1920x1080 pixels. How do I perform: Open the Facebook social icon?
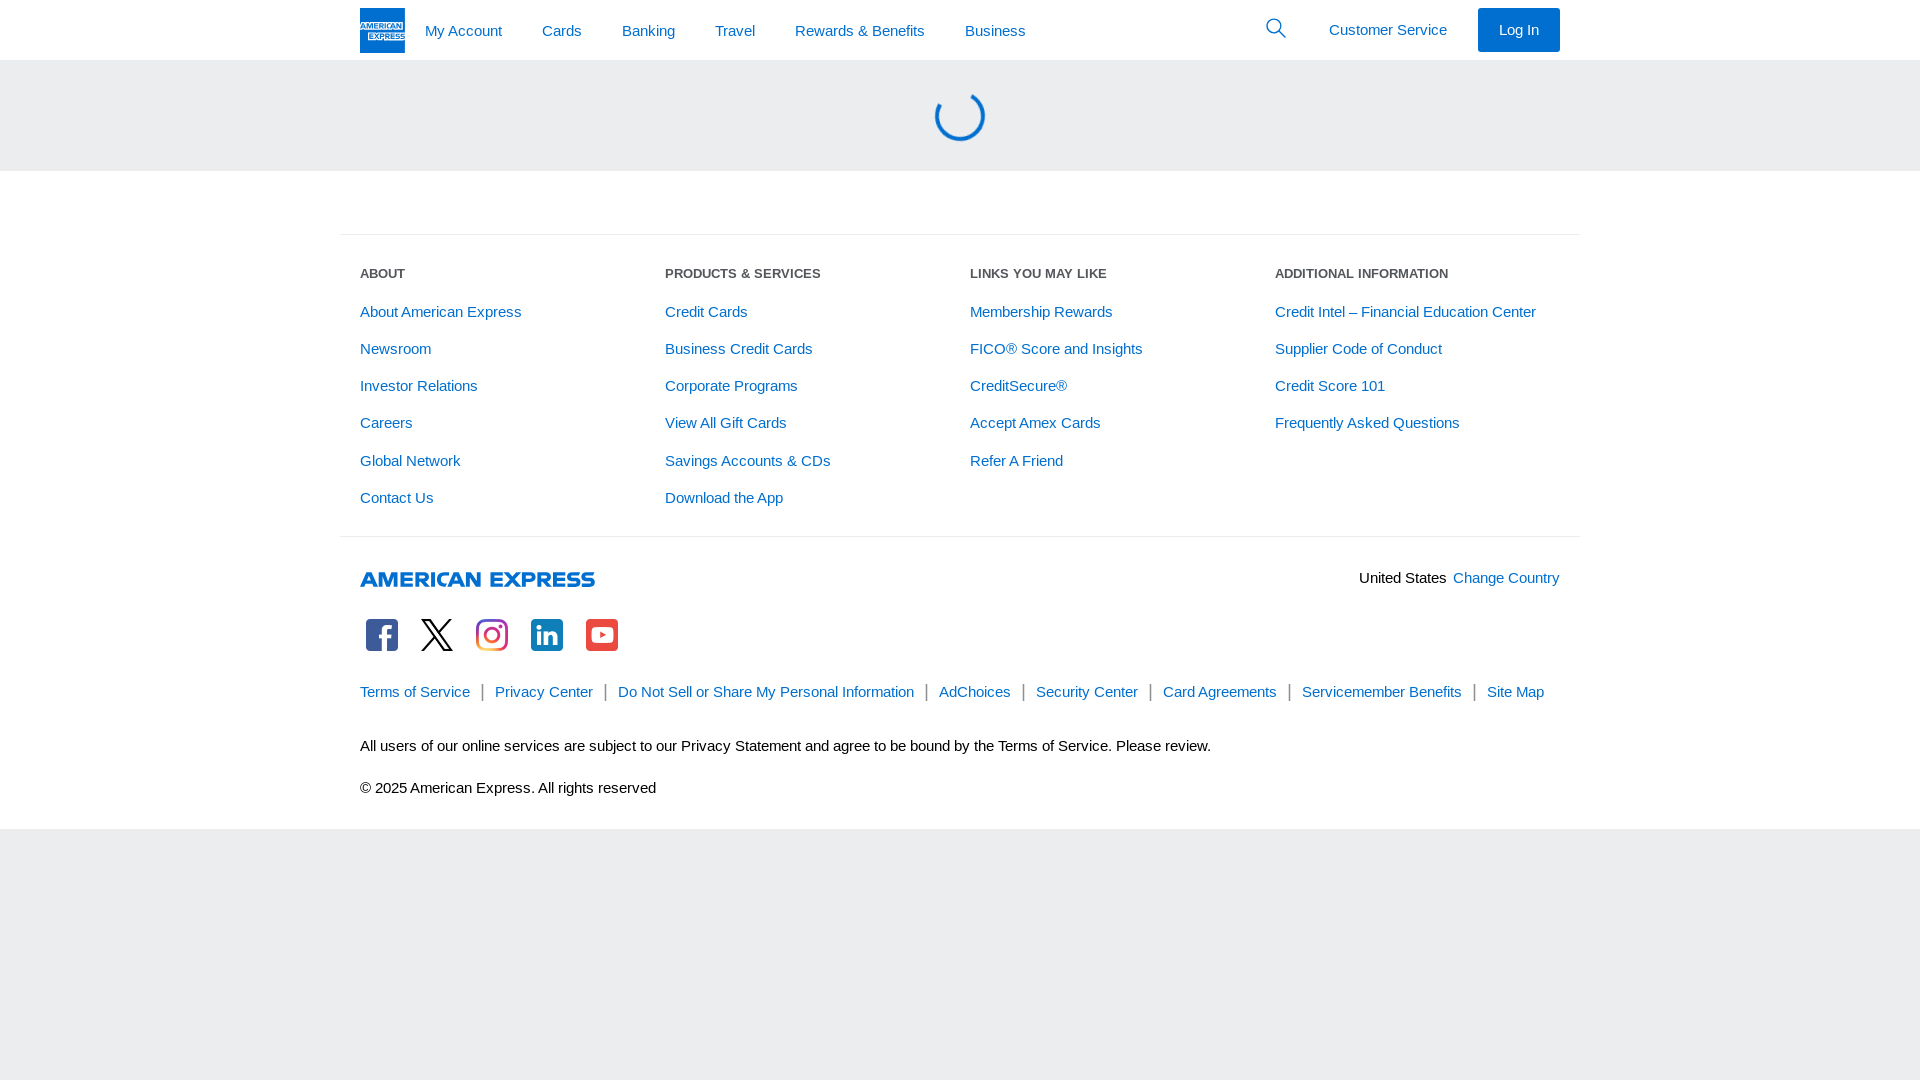click(x=382, y=635)
